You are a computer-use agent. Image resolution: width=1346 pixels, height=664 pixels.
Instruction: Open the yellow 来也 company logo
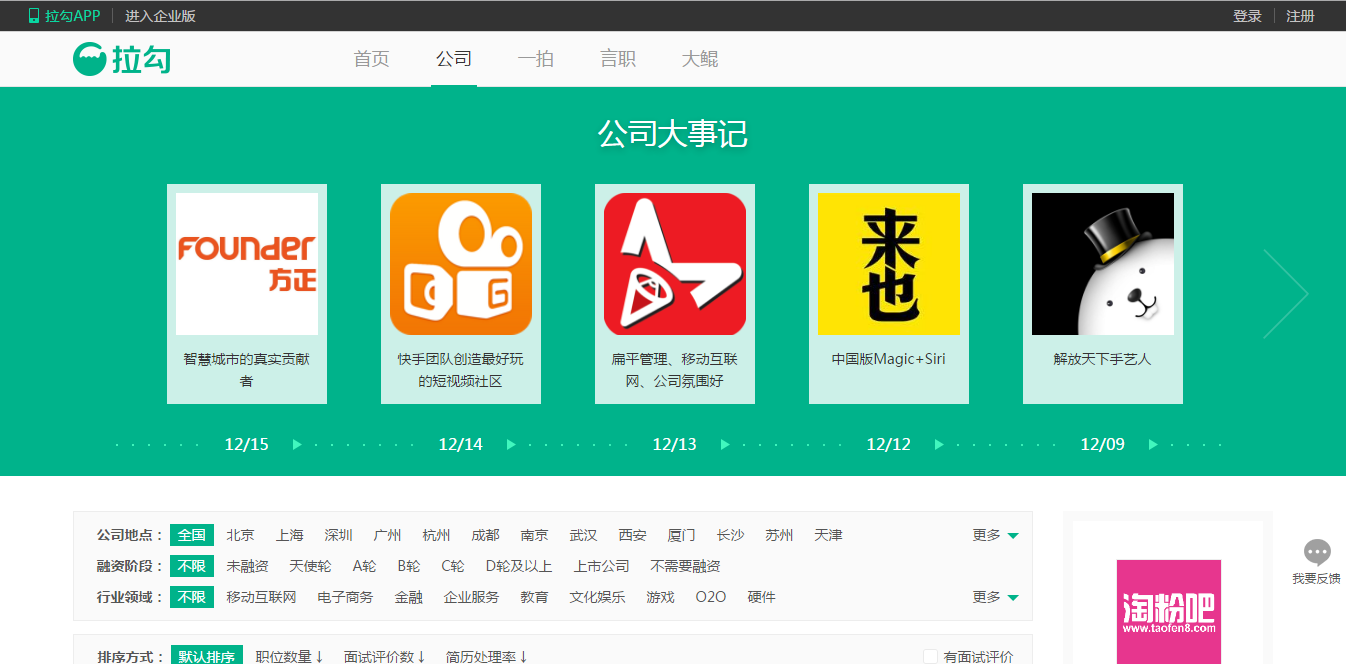pyautogui.click(x=889, y=264)
